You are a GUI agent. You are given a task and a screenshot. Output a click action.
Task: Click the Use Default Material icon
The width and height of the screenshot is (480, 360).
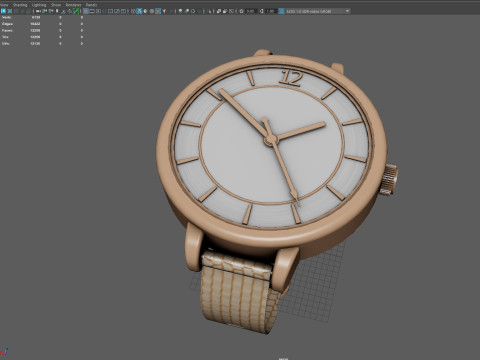click(x=145, y=11)
